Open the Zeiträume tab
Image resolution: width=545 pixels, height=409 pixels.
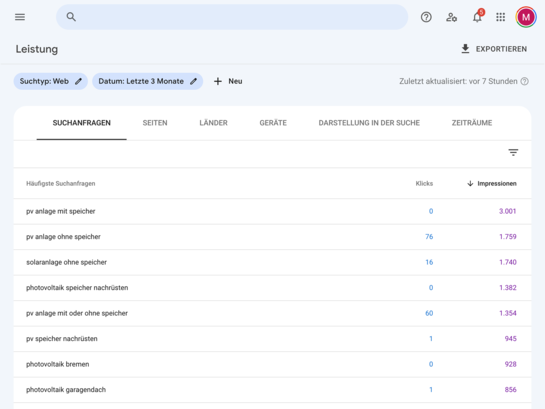coord(472,123)
